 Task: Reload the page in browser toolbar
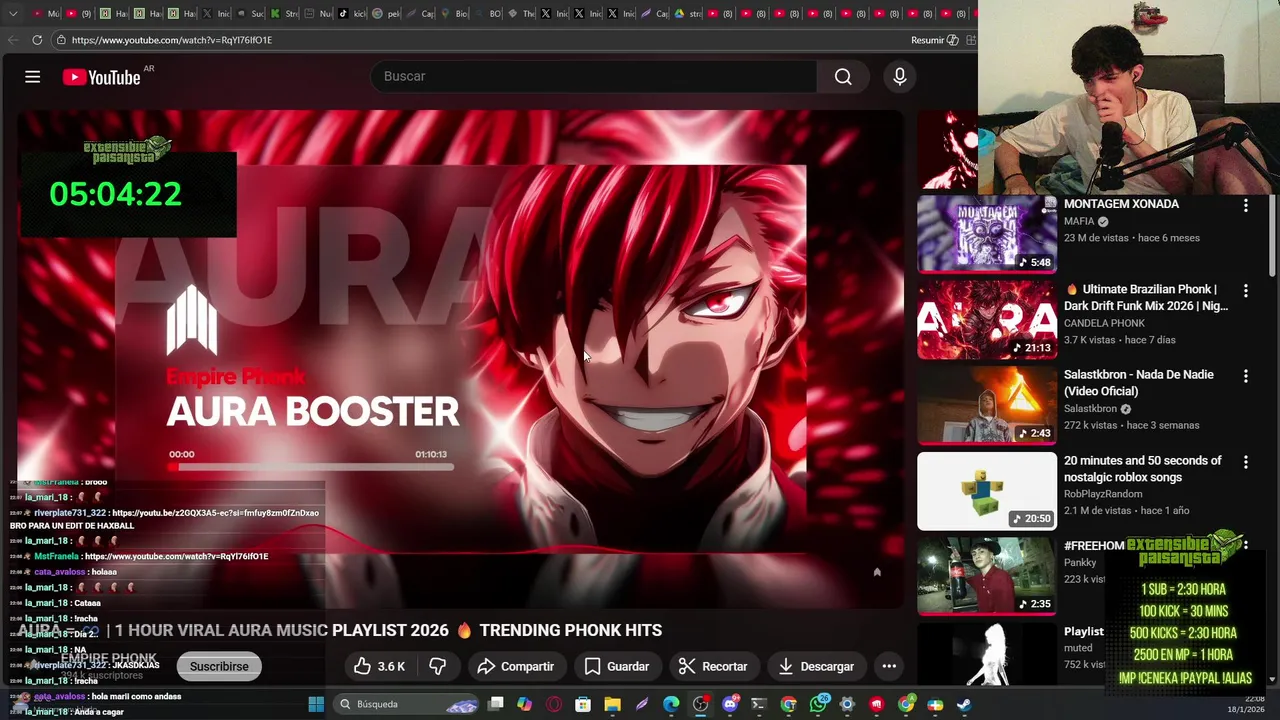tap(37, 40)
